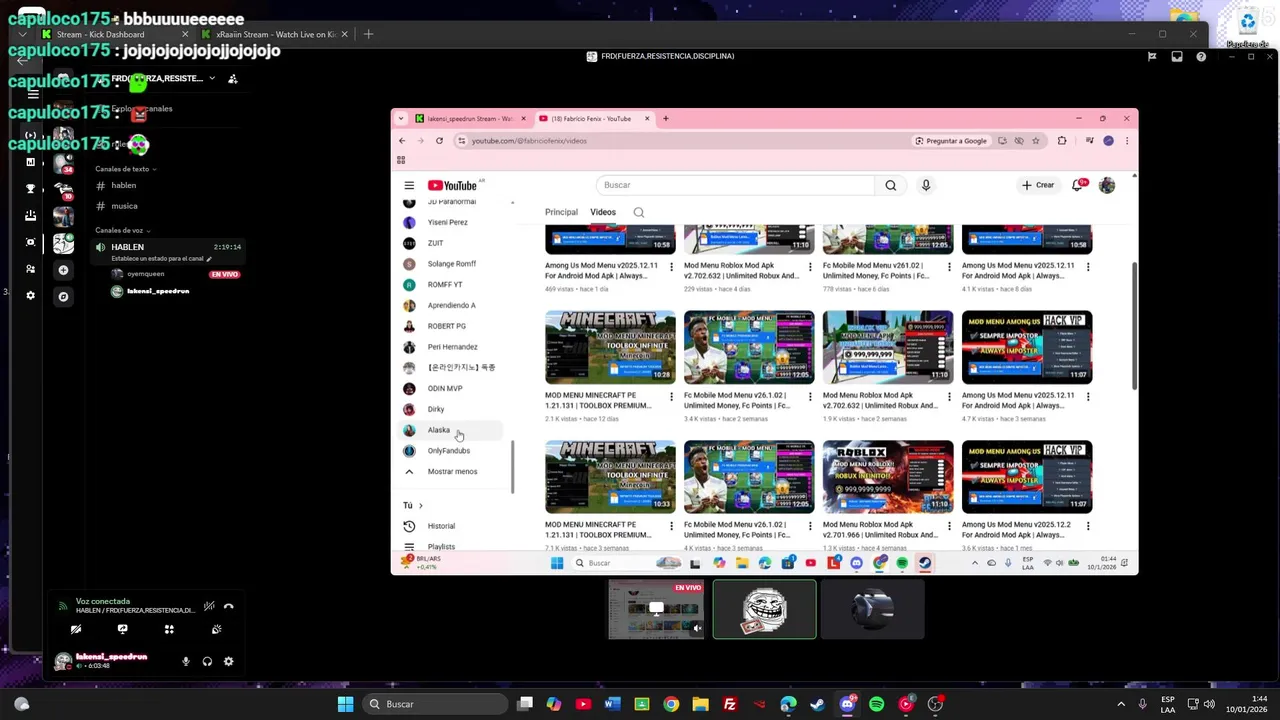Expand the FRD server name dropdown
The image size is (1280, 720).
click(211, 79)
